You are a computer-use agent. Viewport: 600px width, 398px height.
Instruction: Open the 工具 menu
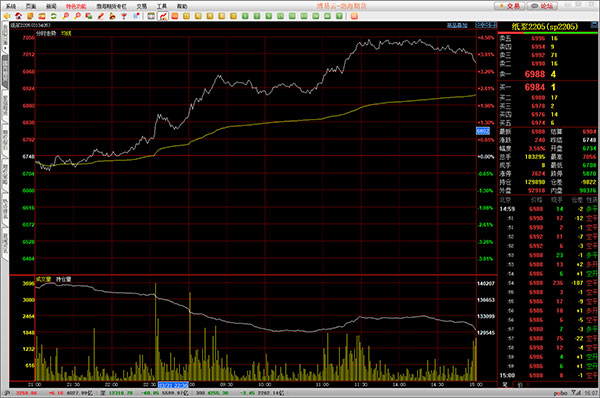click(x=162, y=7)
